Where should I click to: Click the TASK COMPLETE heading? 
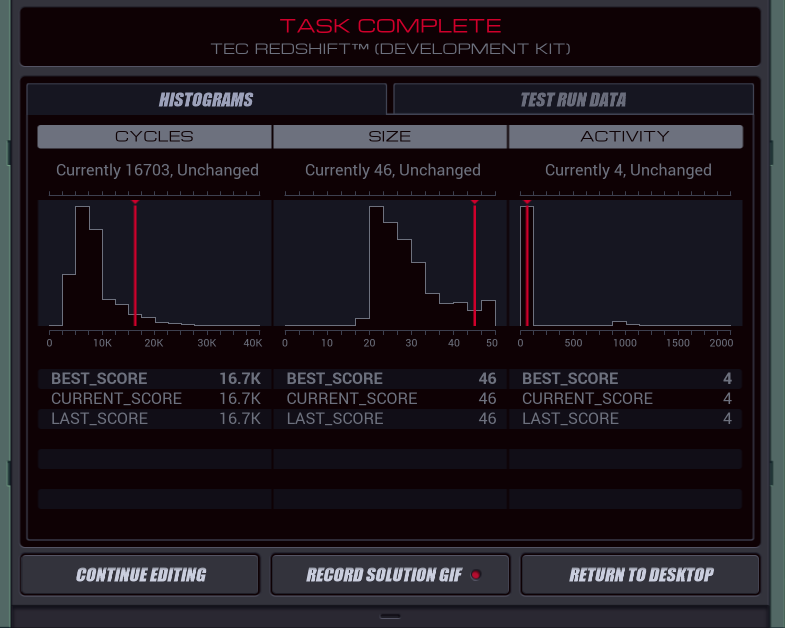tap(390, 26)
